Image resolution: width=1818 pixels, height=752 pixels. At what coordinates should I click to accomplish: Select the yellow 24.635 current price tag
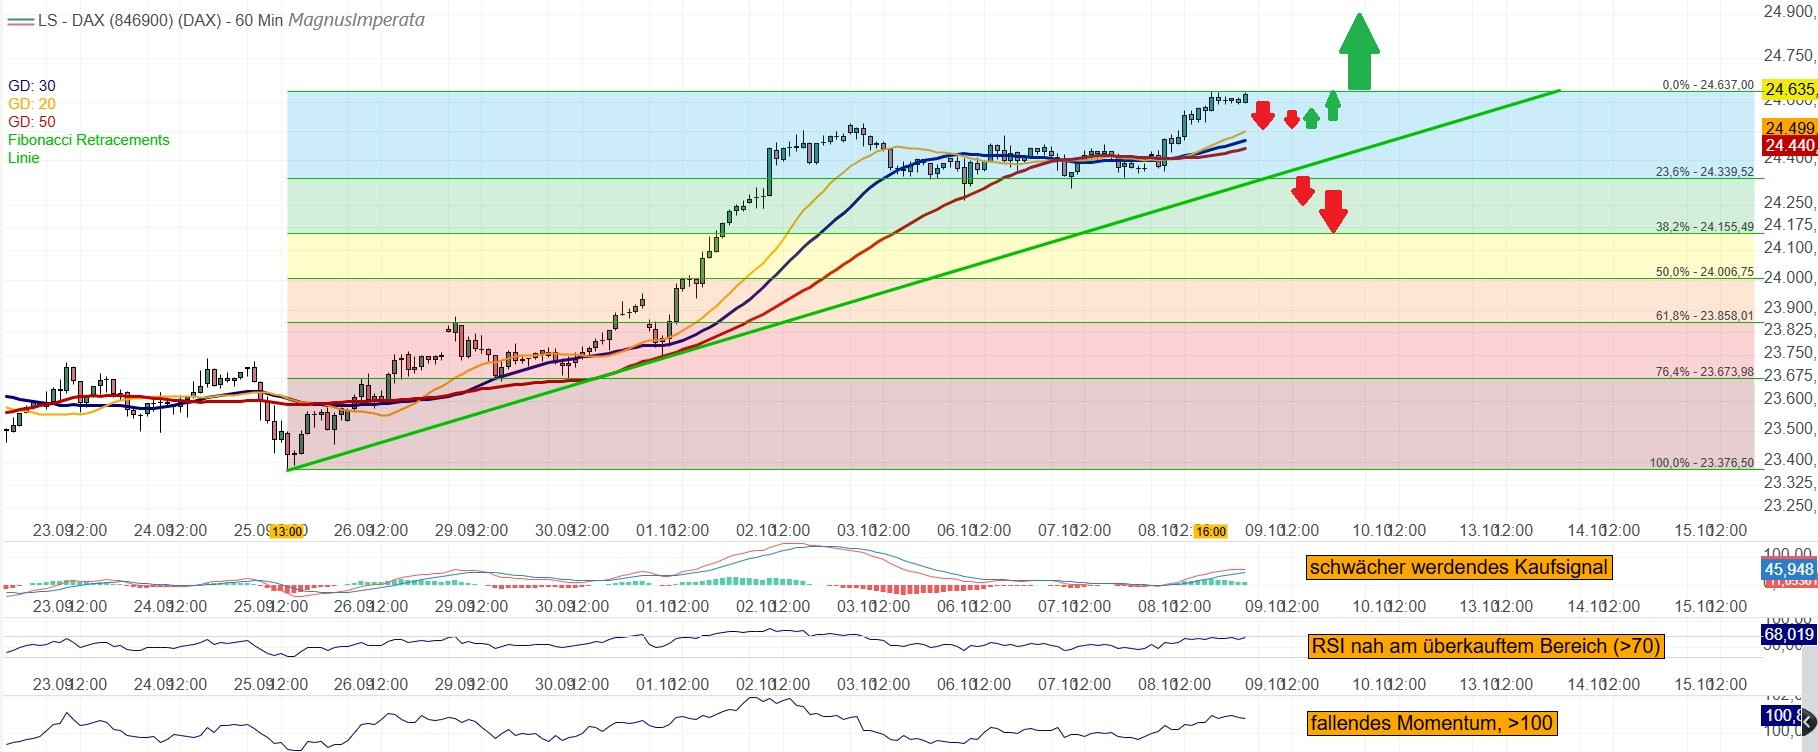tap(1788, 89)
